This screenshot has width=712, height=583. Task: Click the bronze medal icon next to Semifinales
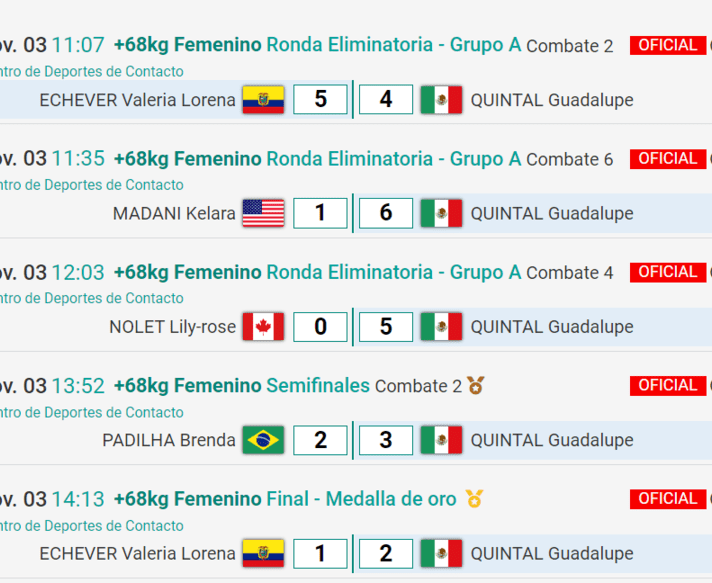475,386
